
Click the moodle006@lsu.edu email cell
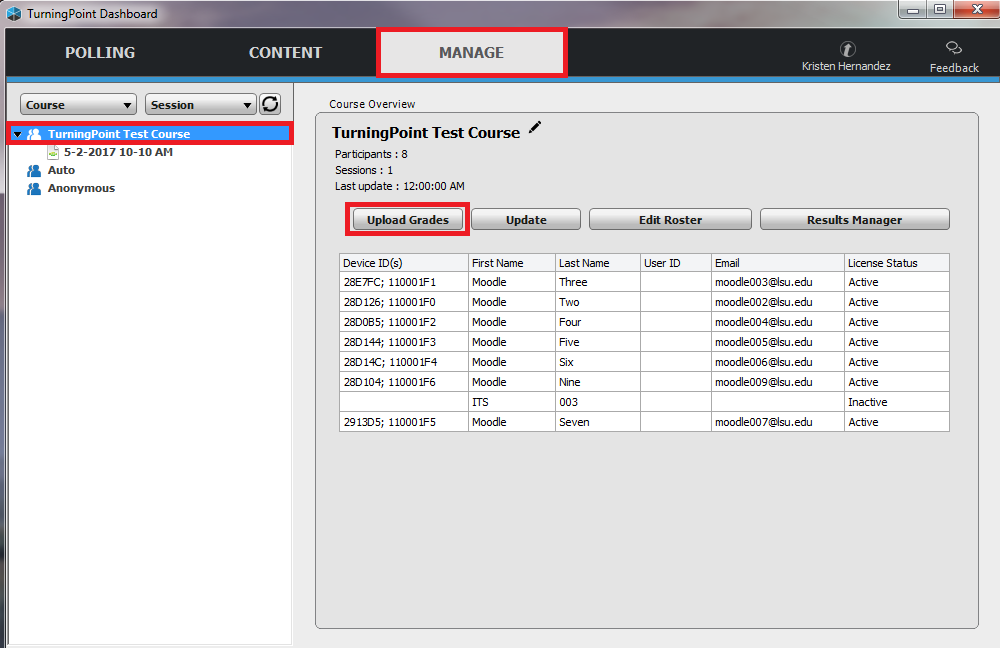[777, 362]
